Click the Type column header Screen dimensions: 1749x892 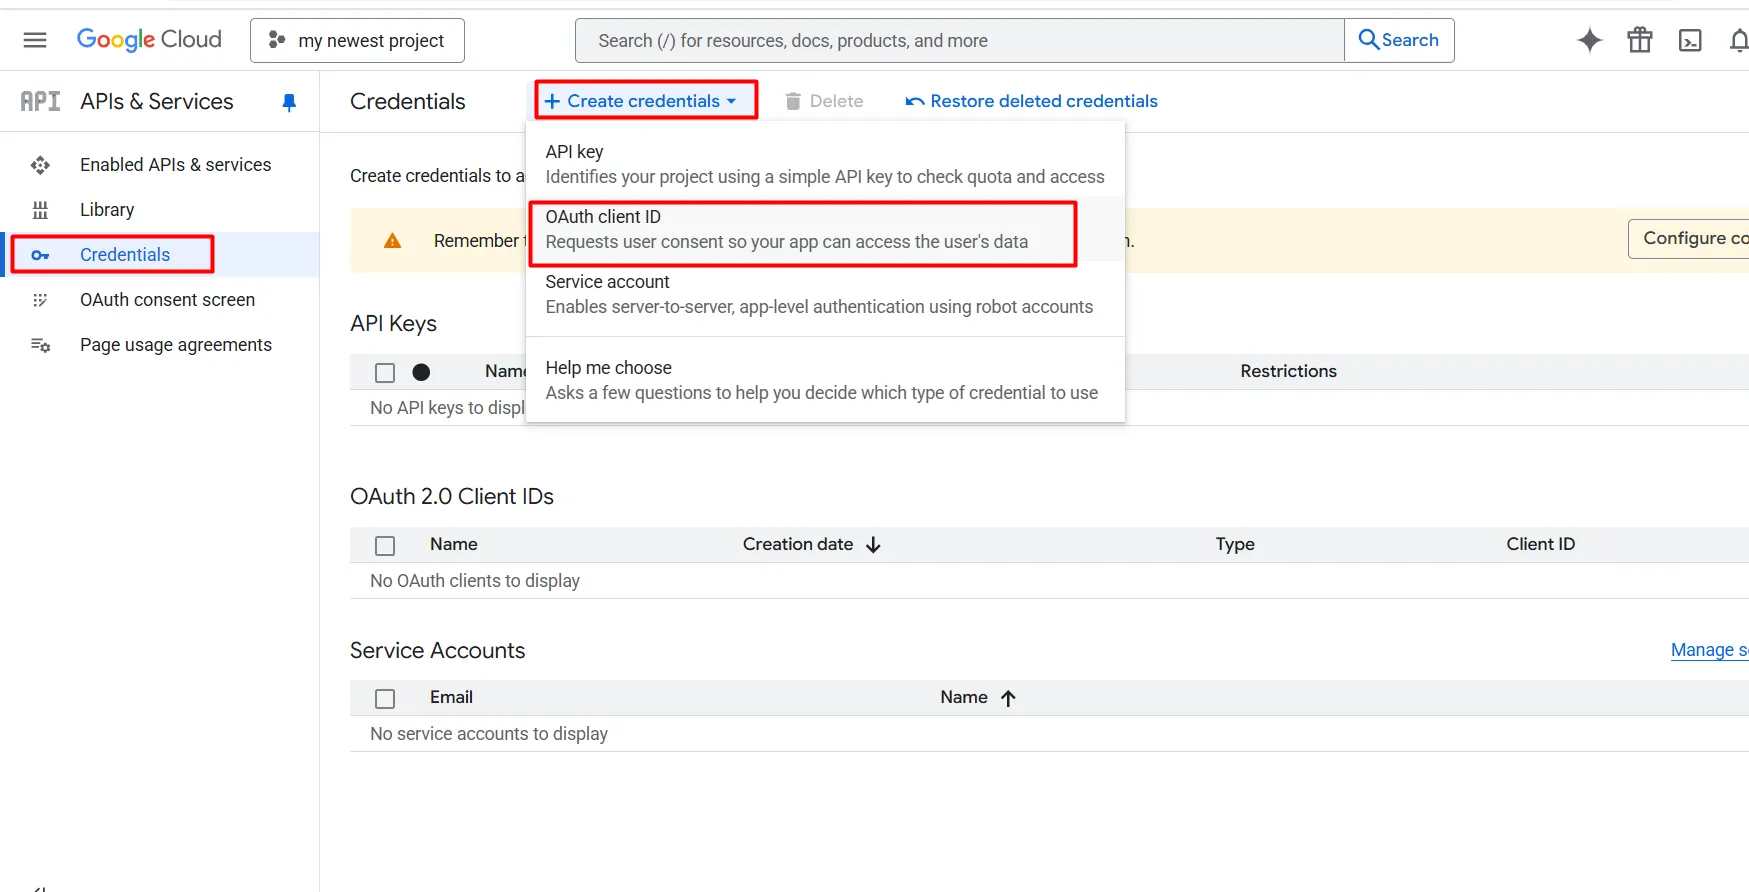(x=1235, y=544)
